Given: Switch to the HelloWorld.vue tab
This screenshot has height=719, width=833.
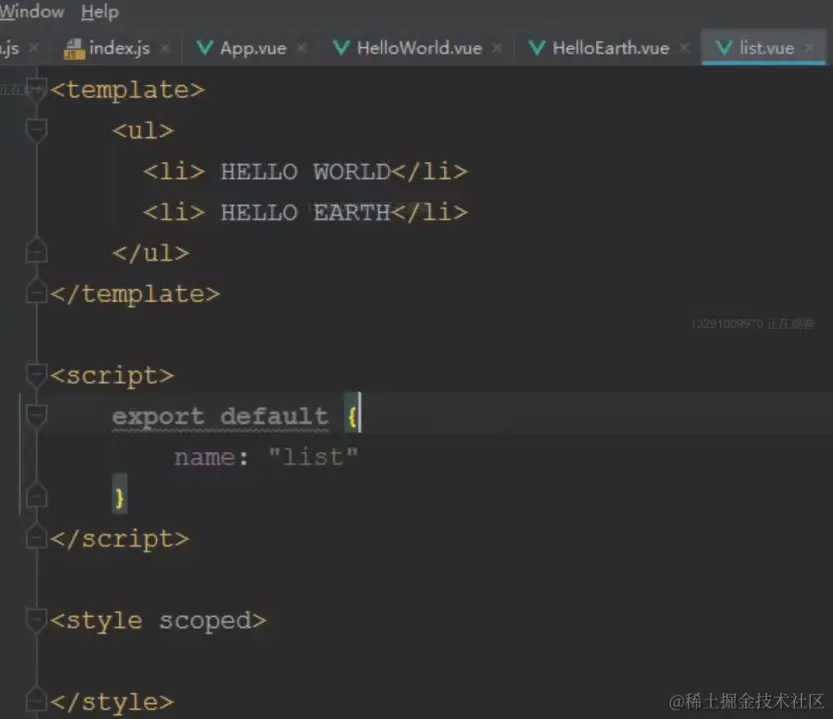Looking at the screenshot, I should click(420, 48).
